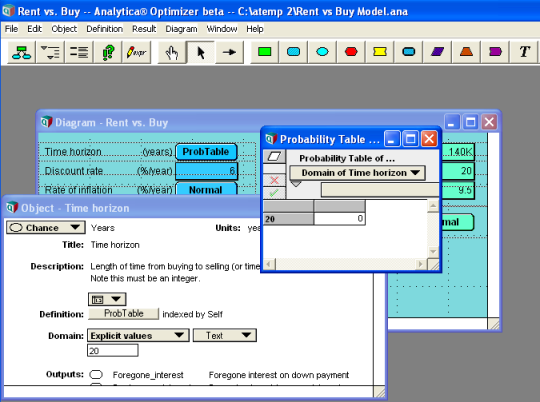
Task: Click the vertical scrollbar up arrow in Probability Table
Action: (433, 206)
